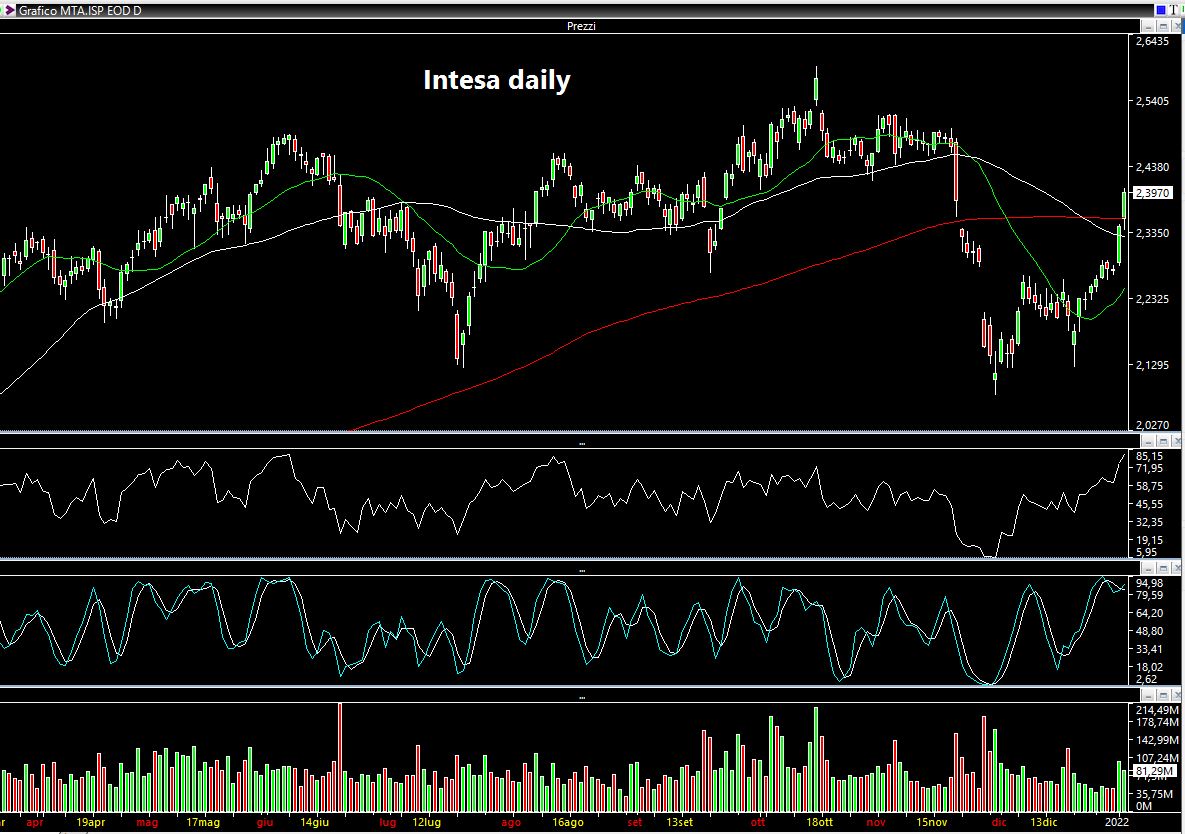Click the 2022 year label on time axis
The image size is (1185, 834).
point(1116,822)
